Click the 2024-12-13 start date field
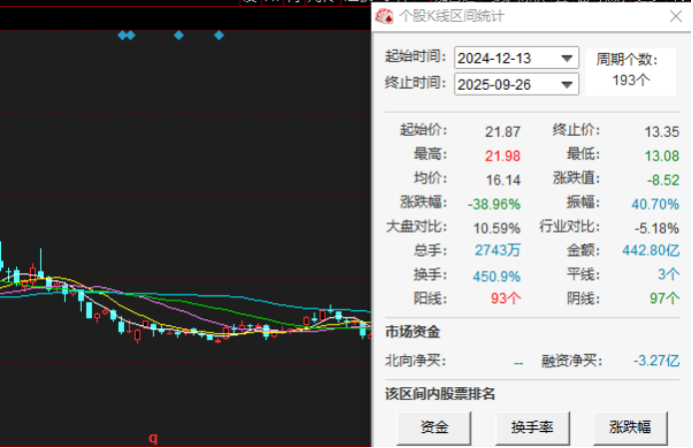Screen dimensions: 693x448 click(x=506, y=58)
